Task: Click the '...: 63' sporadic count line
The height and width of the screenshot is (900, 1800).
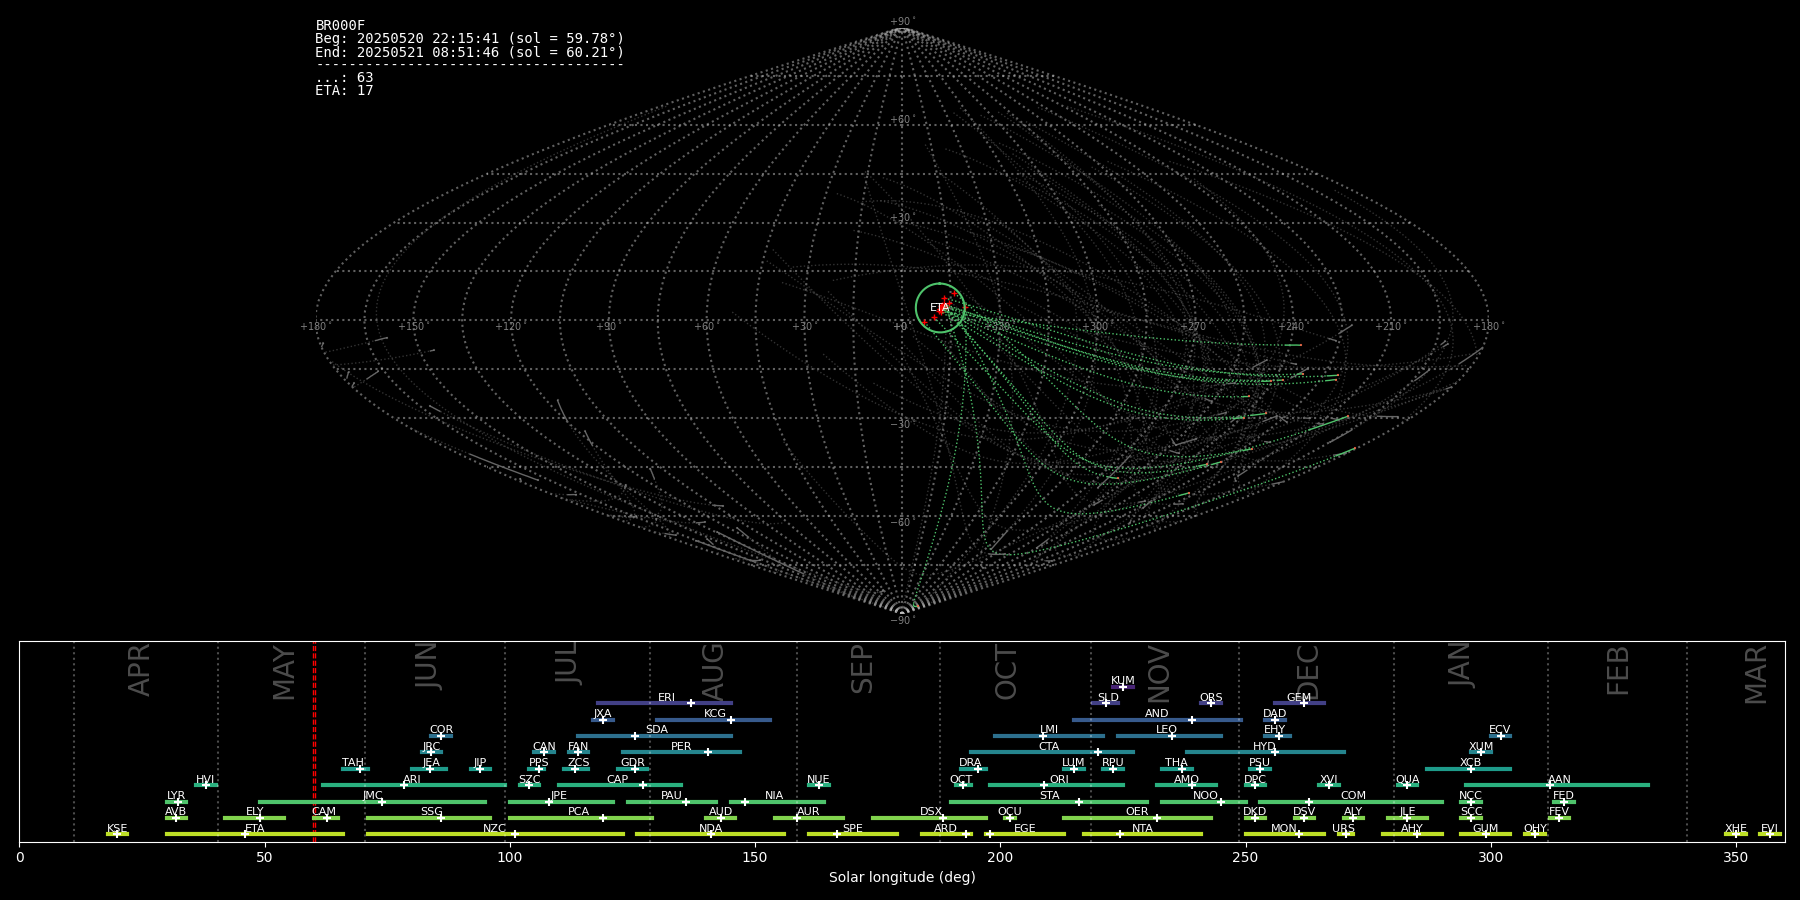Action: [x=344, y=77]
